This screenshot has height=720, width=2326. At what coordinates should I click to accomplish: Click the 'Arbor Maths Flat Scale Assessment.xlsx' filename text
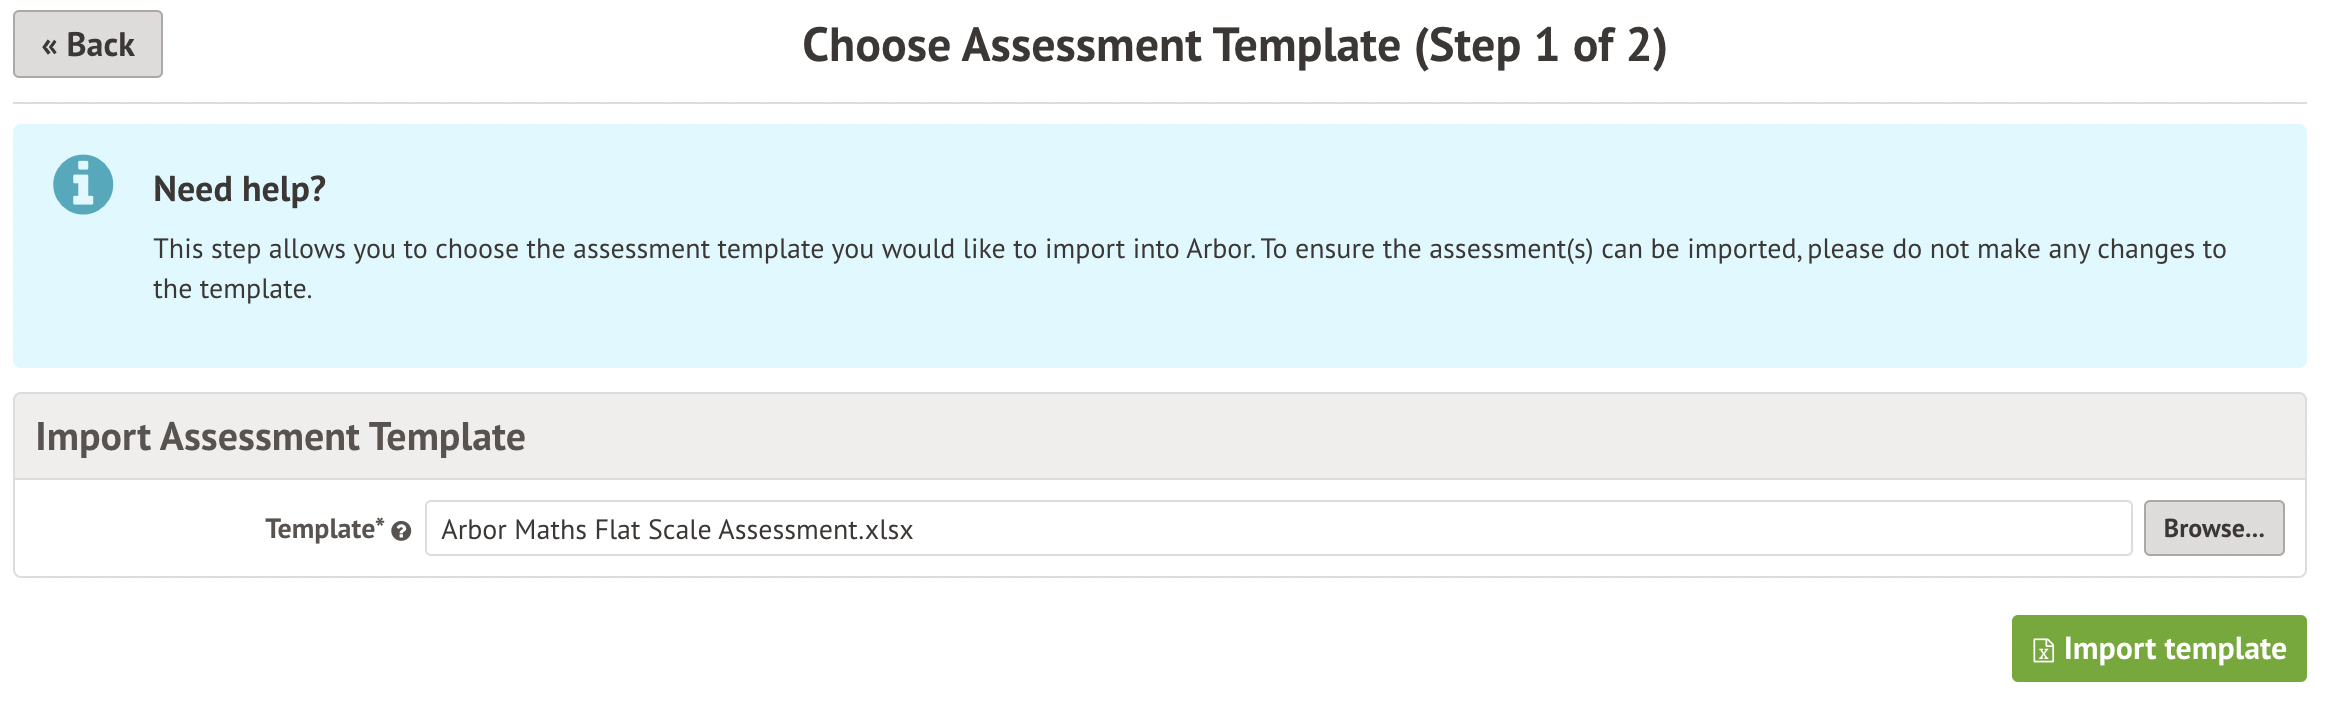677,530
